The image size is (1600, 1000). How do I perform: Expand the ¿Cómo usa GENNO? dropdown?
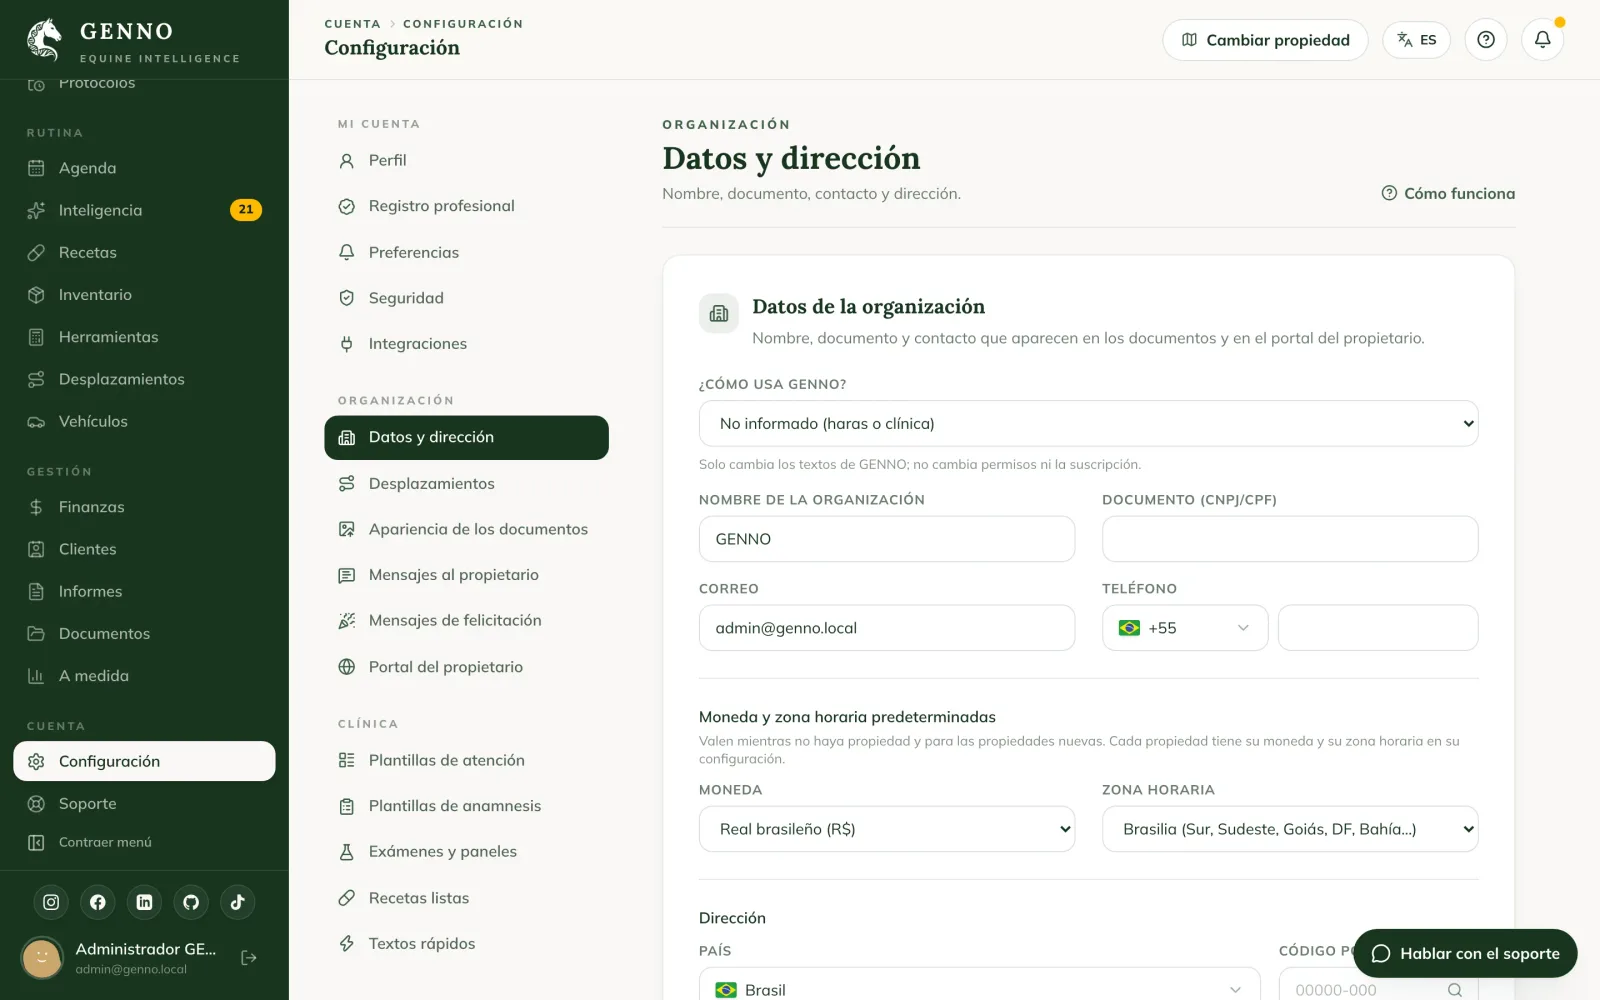pos(1088,424)
